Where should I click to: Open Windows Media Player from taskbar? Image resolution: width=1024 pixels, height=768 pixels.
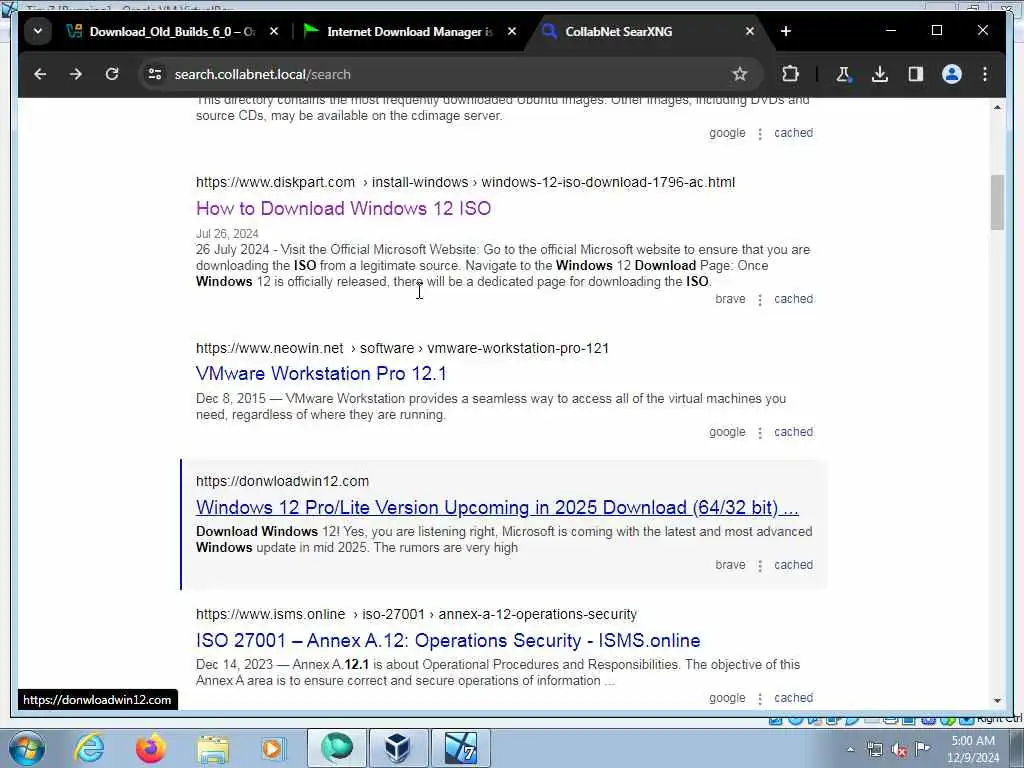pos(273,749)
